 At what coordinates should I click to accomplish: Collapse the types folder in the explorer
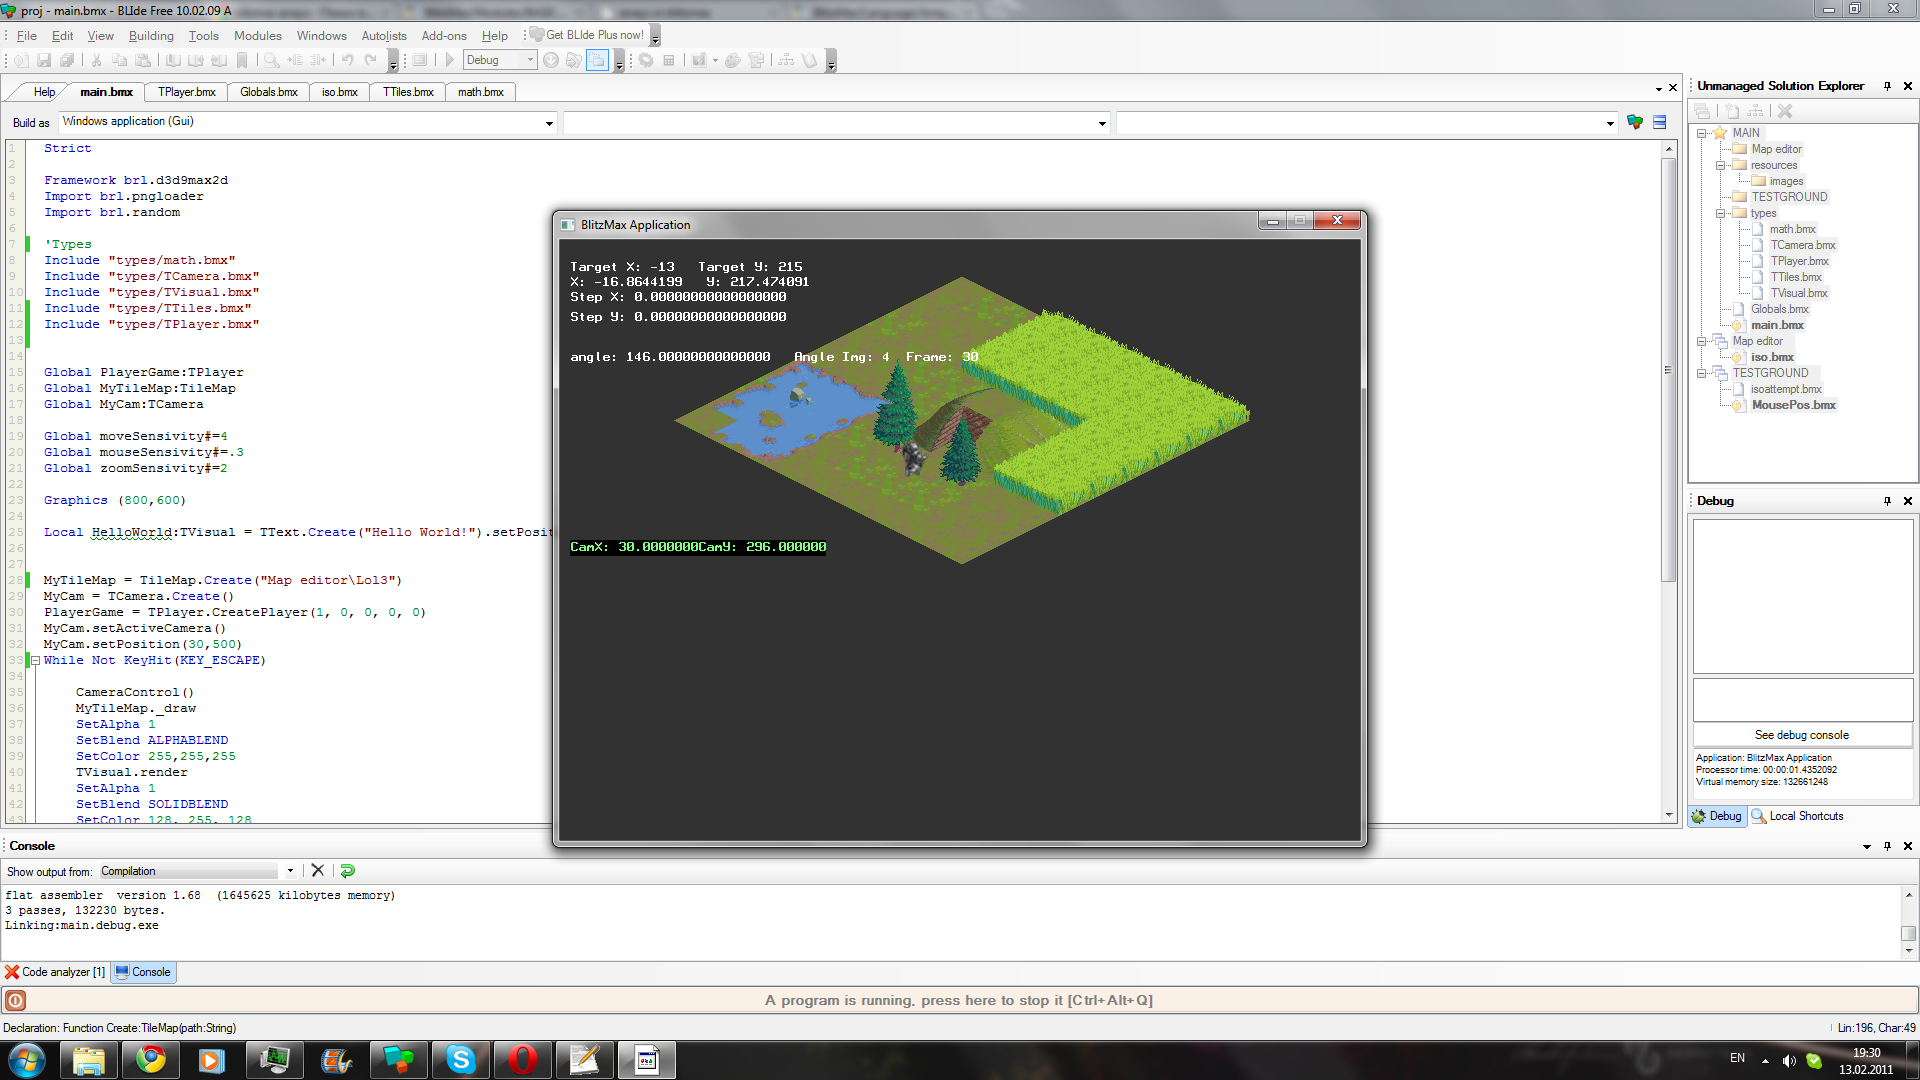point(1720,213)
